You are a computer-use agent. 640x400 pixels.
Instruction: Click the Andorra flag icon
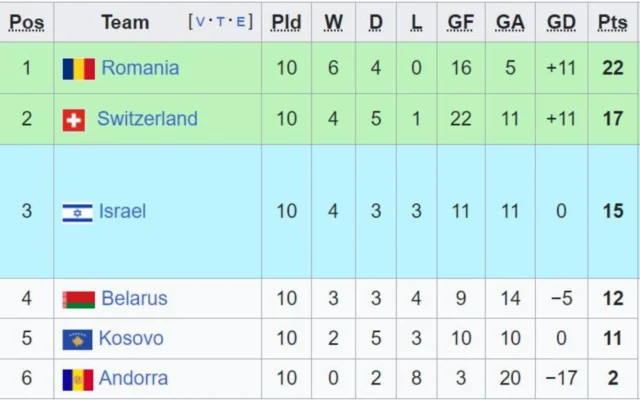(x=77, y=380)
